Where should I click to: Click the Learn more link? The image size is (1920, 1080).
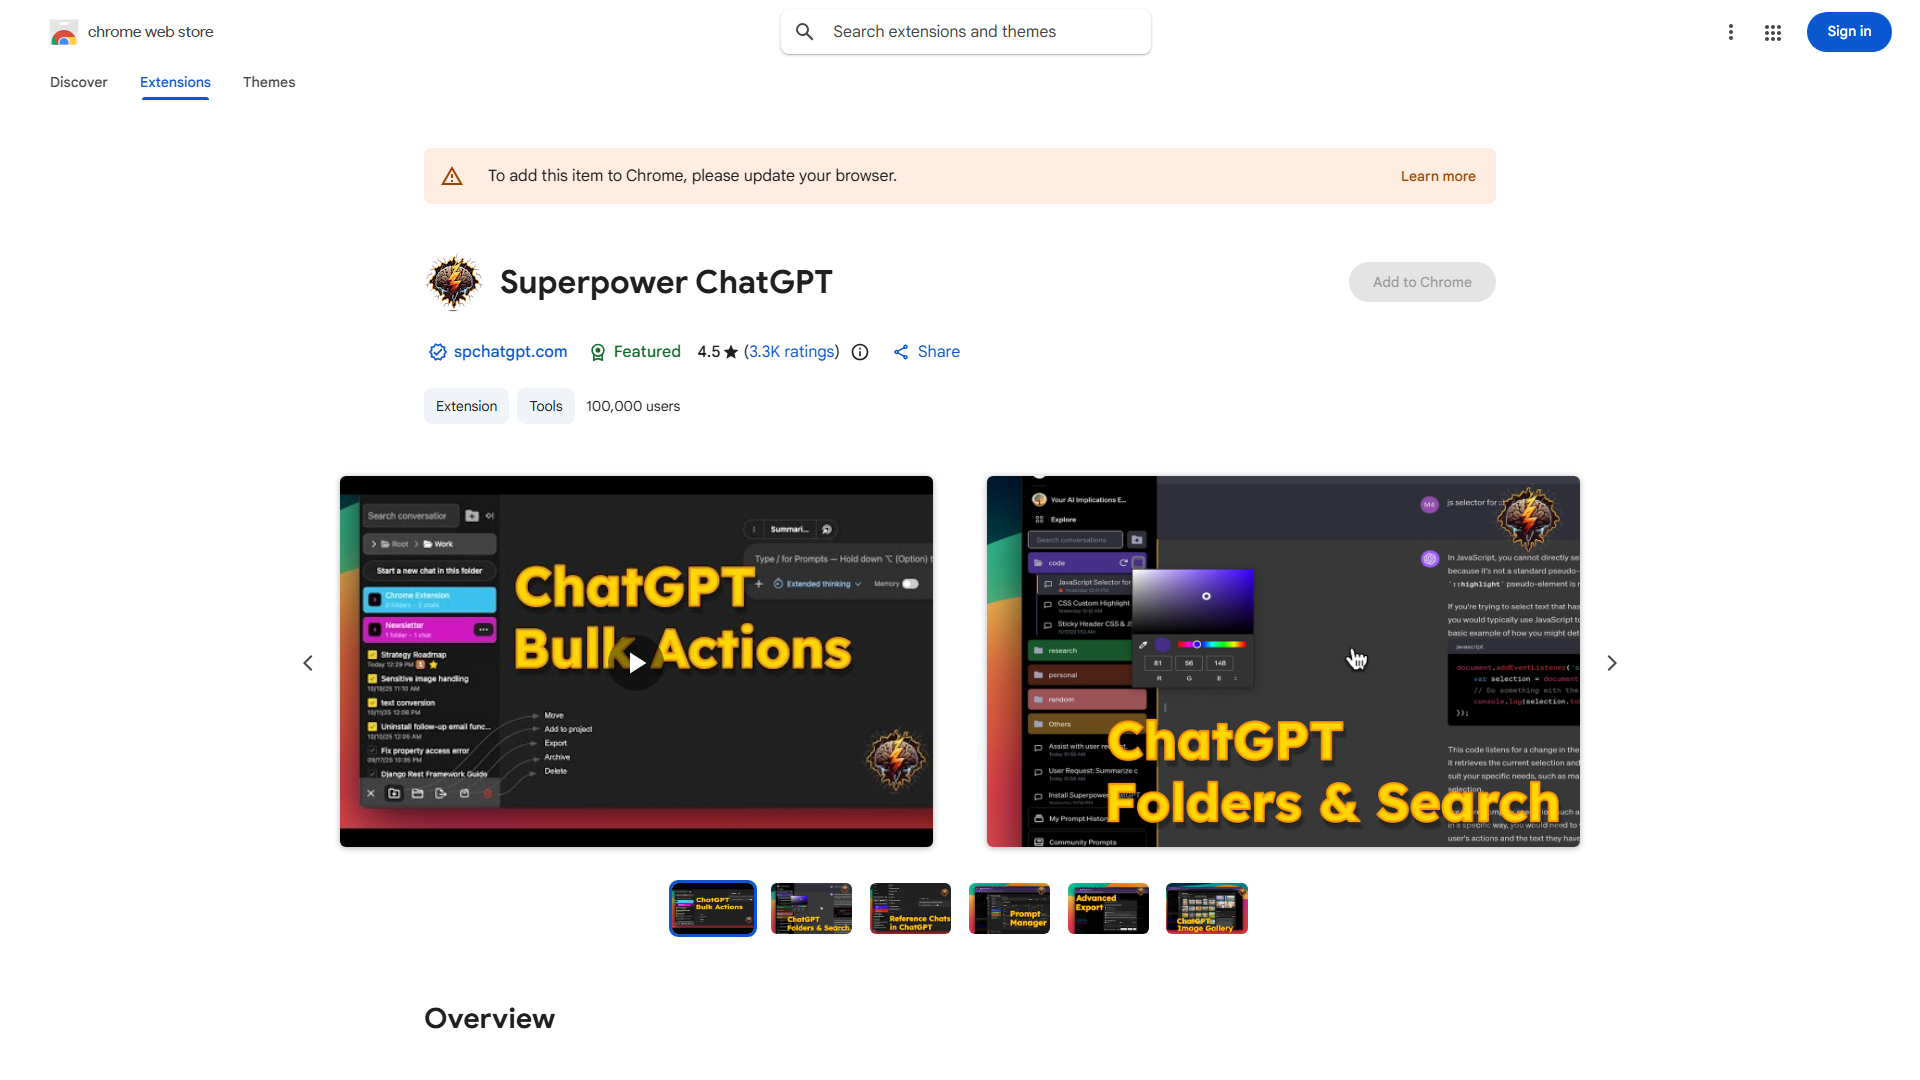(1438, 176)
